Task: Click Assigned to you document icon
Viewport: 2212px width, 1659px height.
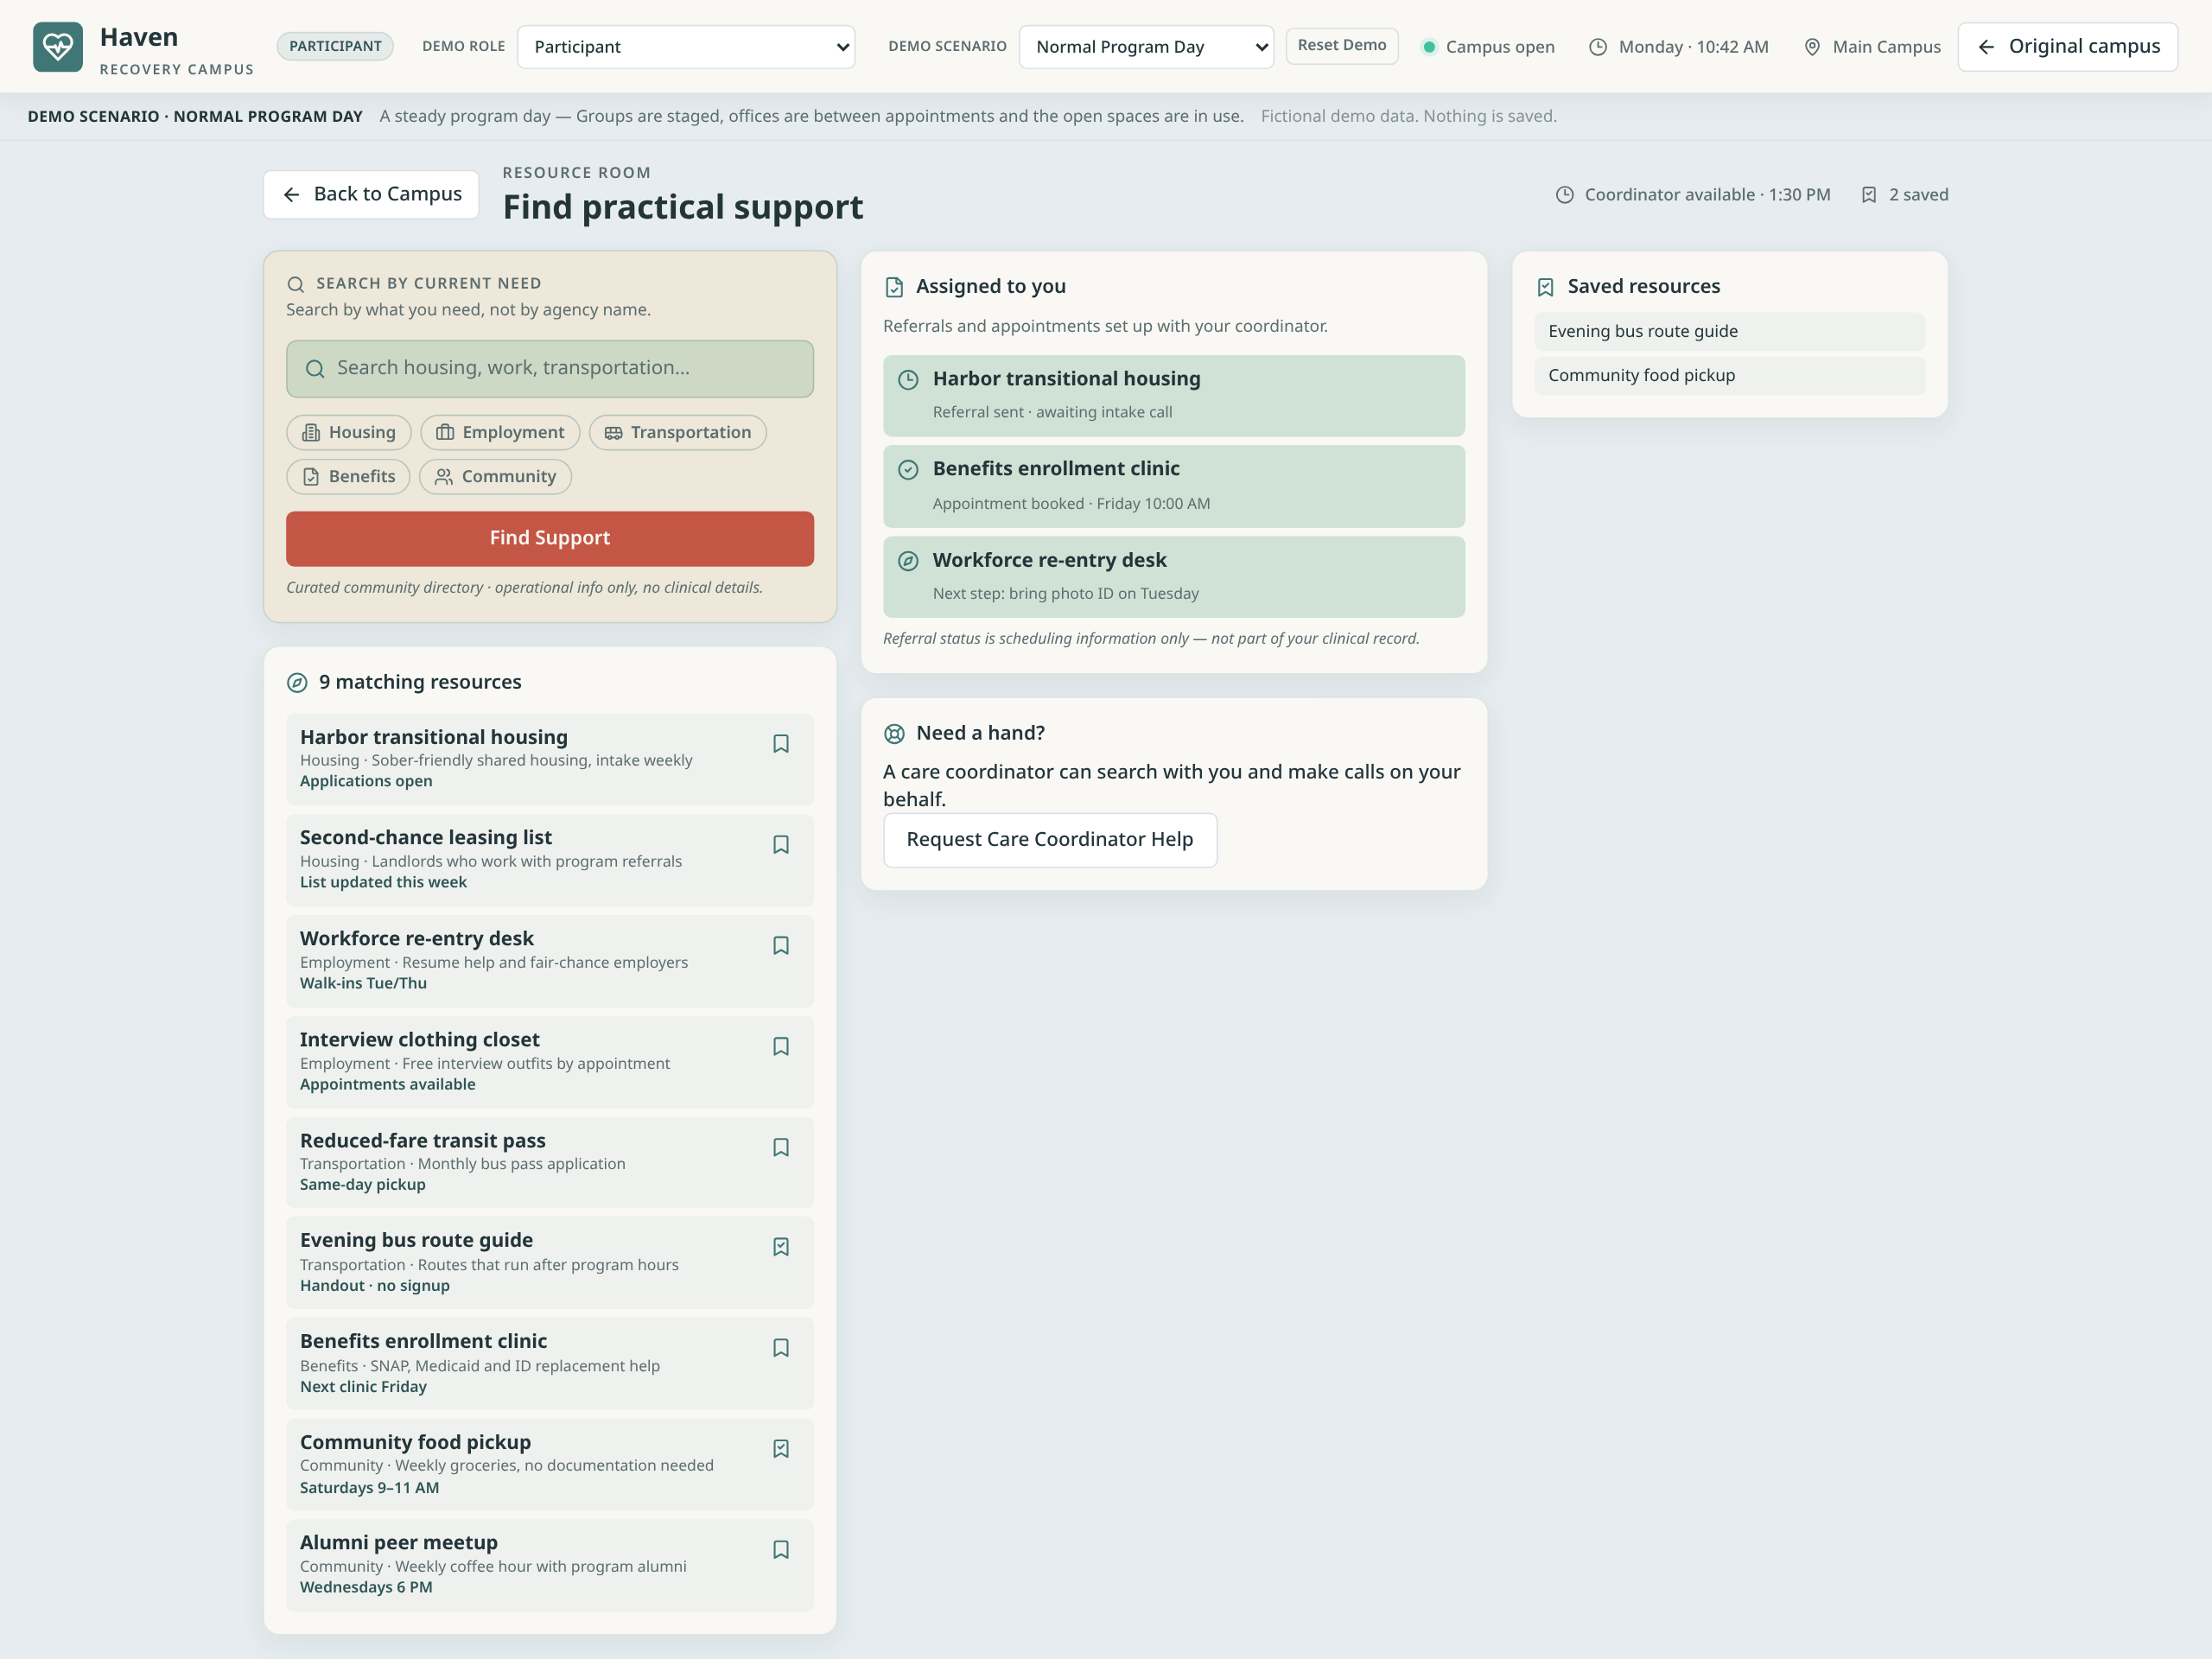Action: (894, 287)
